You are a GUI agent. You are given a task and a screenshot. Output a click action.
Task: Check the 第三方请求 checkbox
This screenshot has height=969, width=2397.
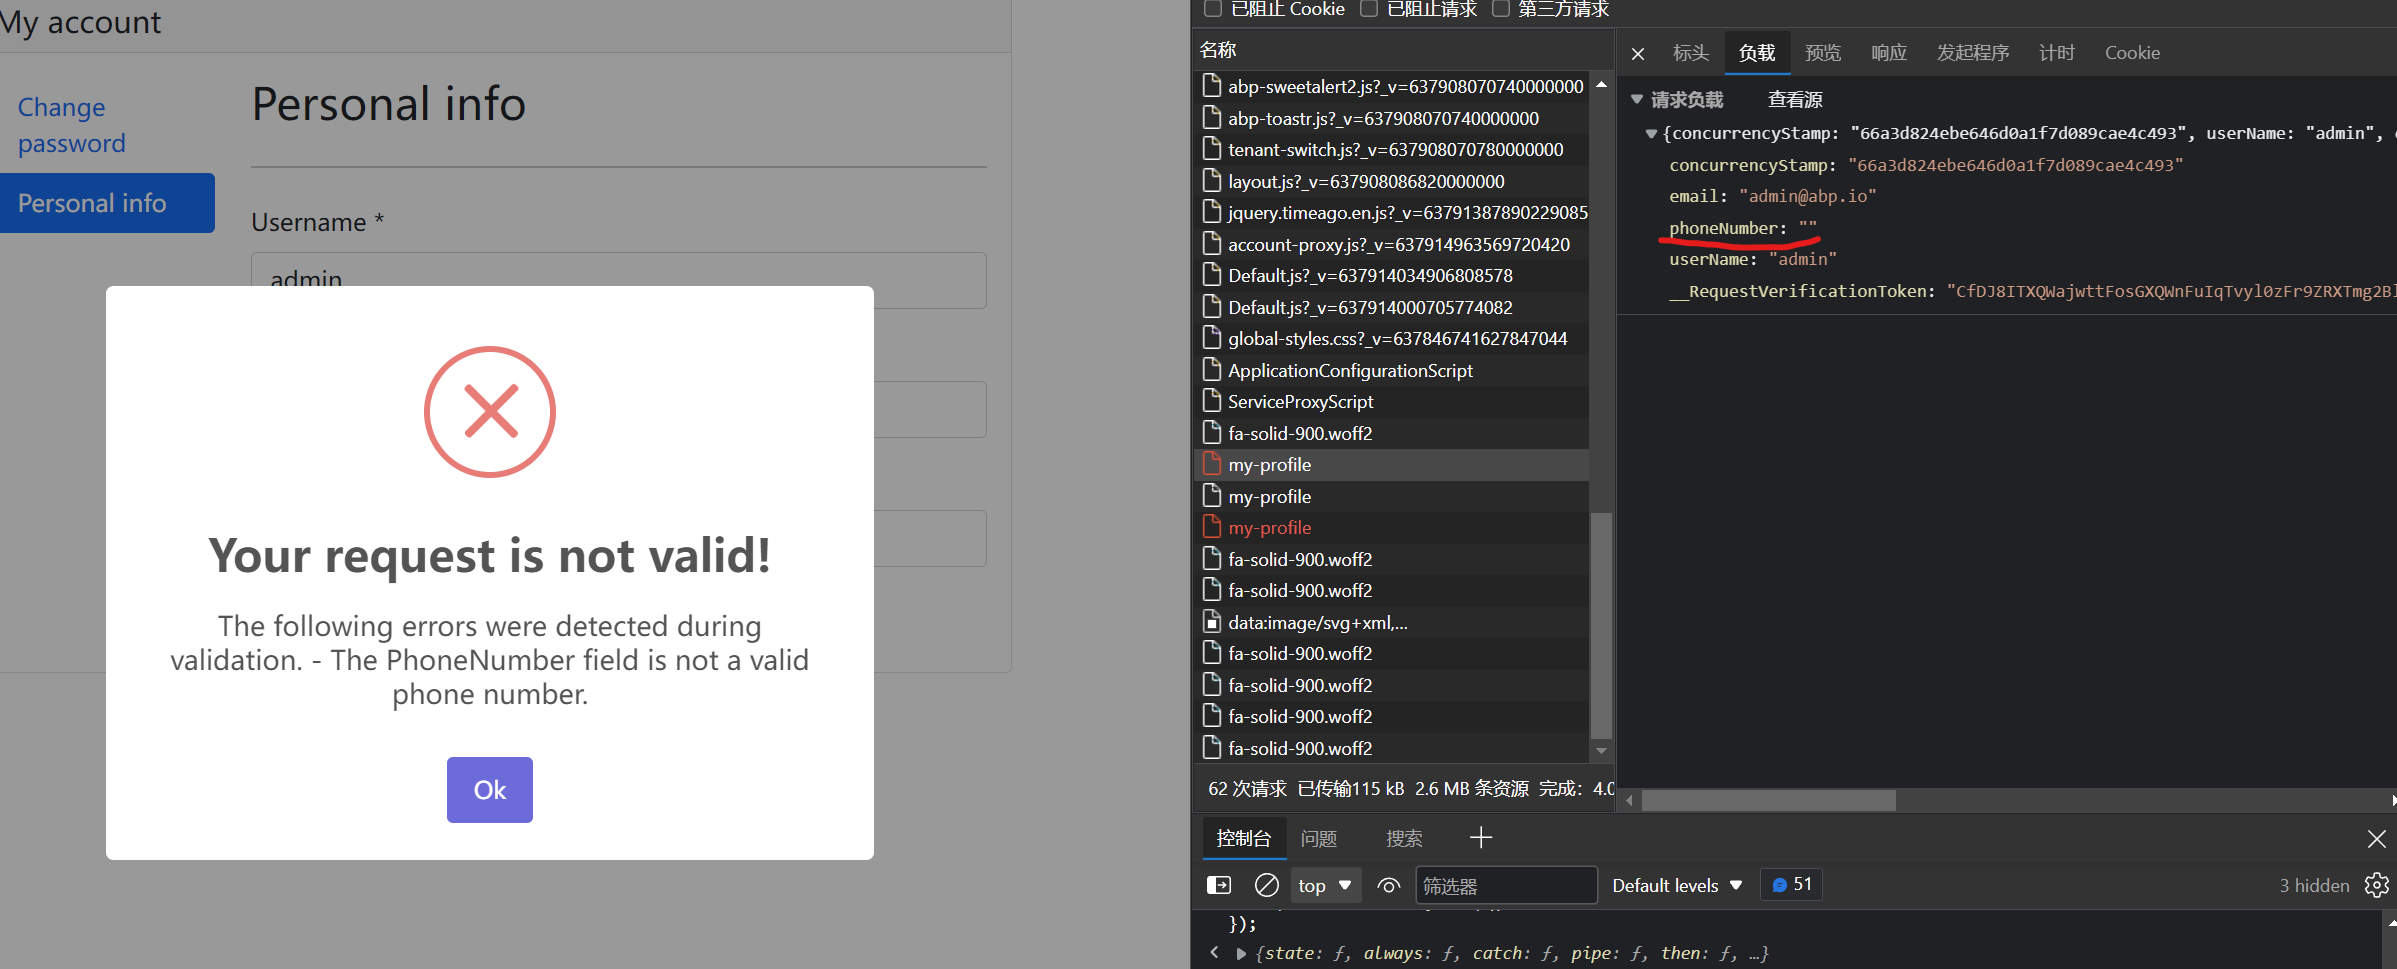coord(1501,8)
